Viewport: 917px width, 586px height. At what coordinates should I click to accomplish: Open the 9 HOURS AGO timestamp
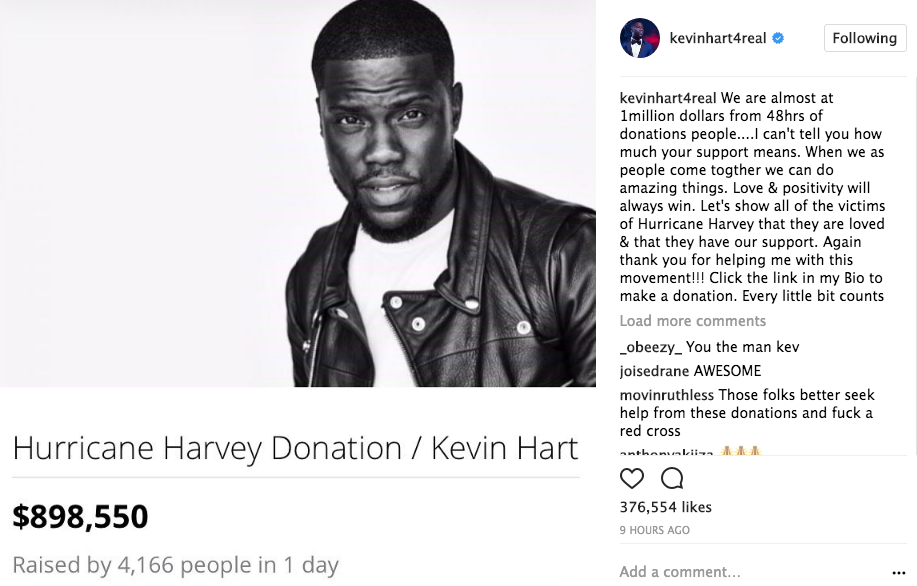coord(654,530)
